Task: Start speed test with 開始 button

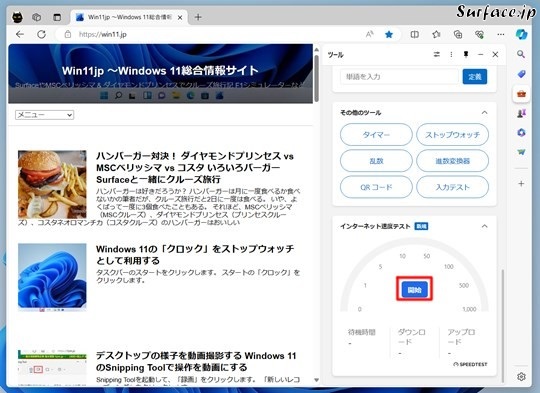Action: tap(414, 290)
